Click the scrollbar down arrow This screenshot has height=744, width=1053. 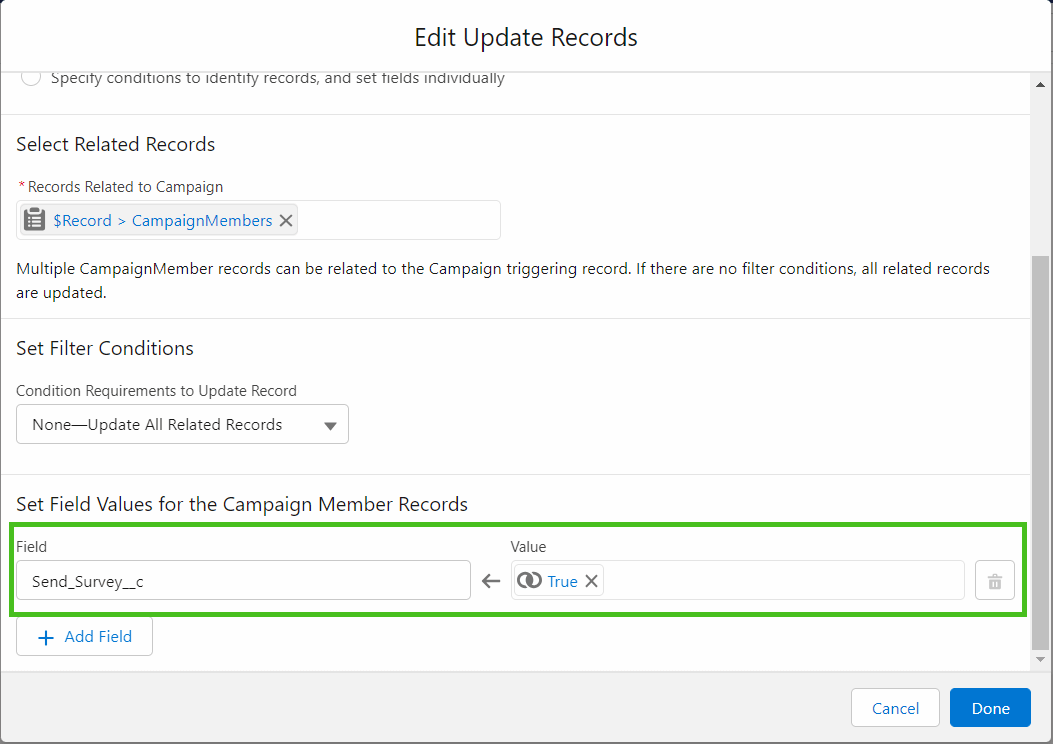pos(1040,660)
